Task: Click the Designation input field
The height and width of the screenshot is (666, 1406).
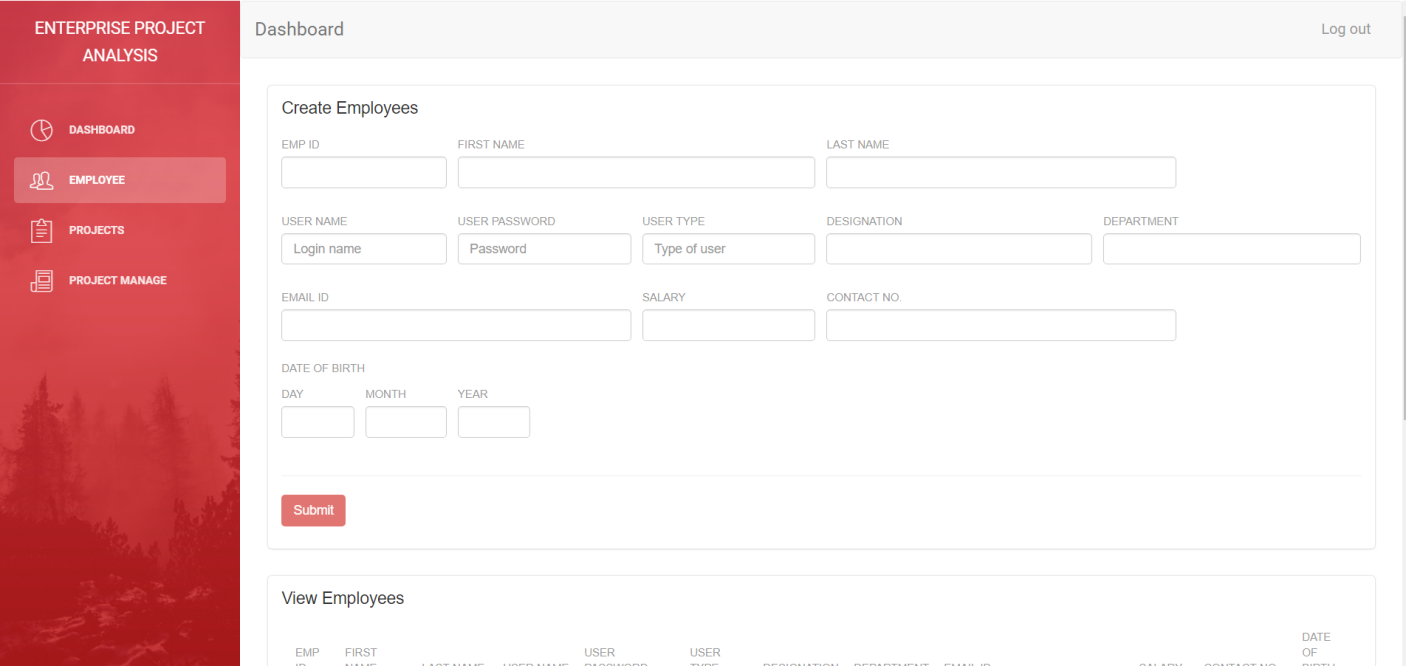Action: (959, 249)
